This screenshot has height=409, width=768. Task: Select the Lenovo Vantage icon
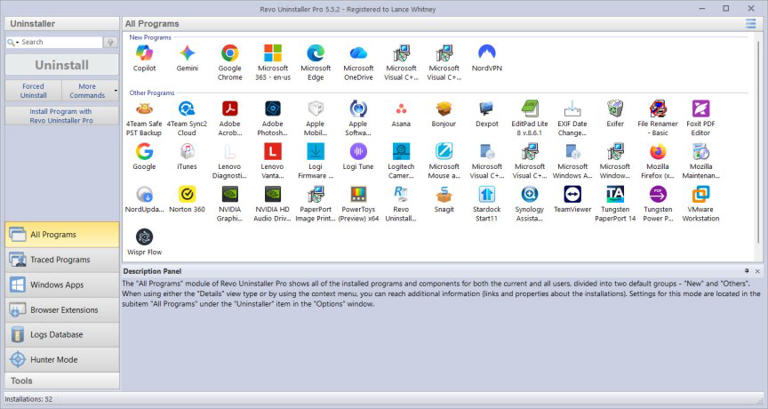point(273,151)
